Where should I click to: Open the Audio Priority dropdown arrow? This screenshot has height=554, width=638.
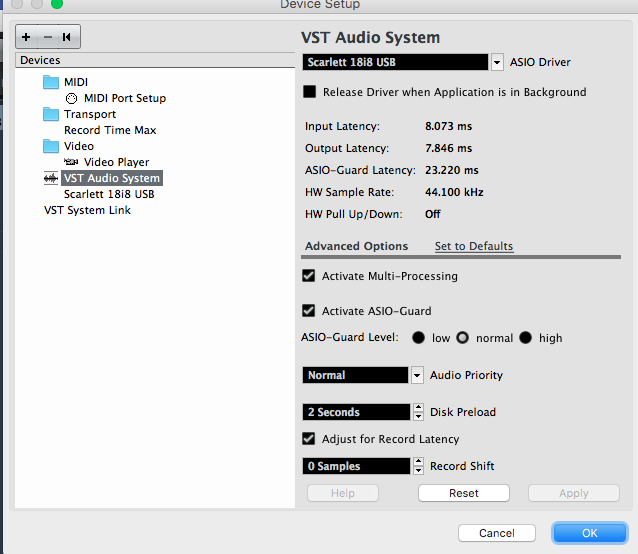(x=417, y=375)
